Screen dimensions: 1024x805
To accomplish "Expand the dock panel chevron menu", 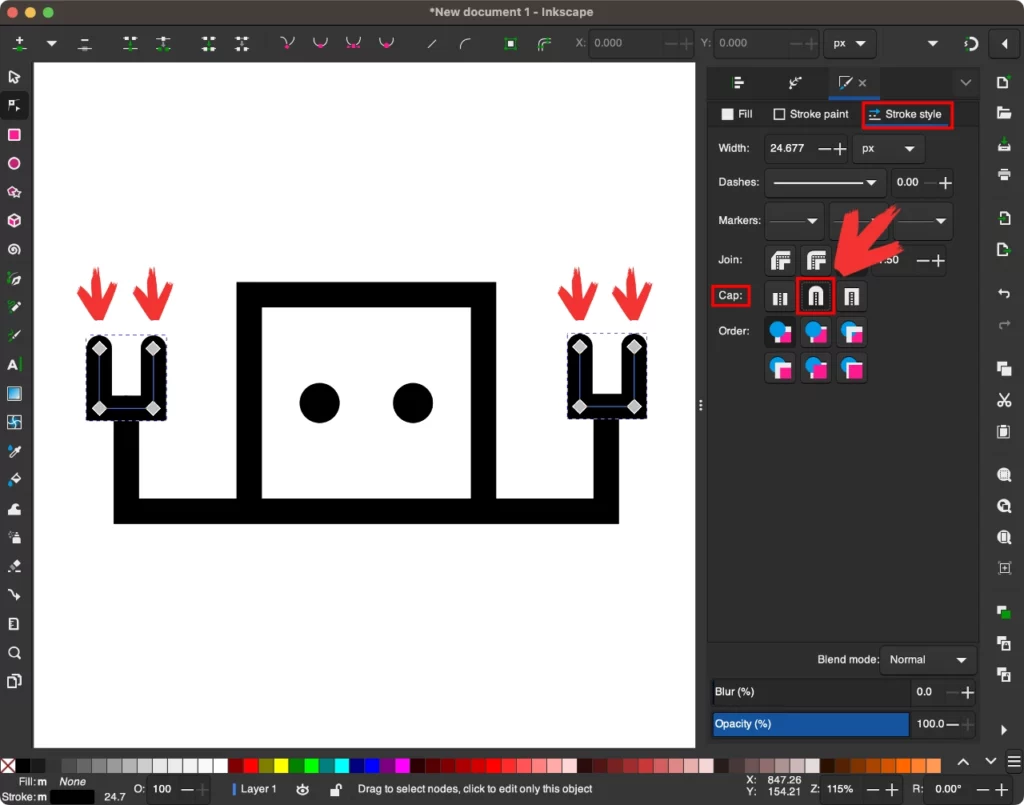I will coord(966,83).
